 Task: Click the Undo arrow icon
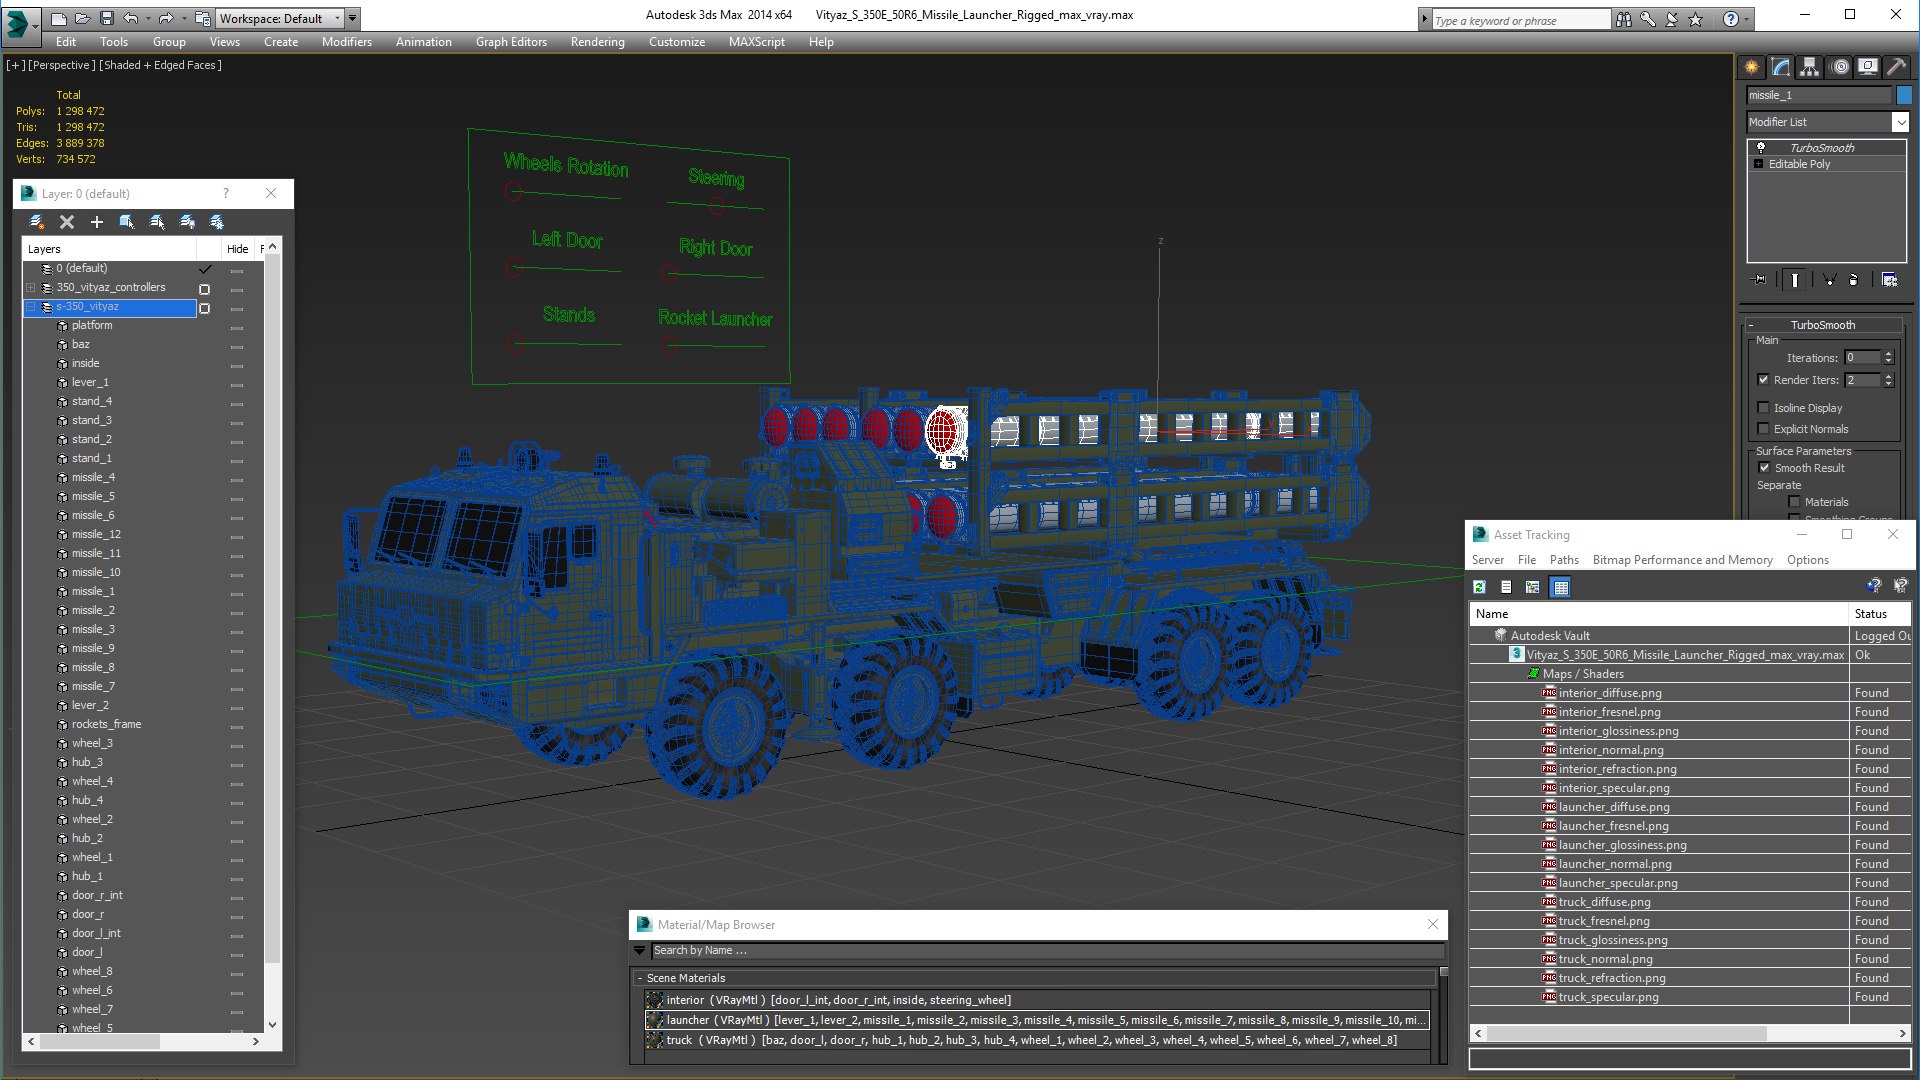click(x=131, y=18)
